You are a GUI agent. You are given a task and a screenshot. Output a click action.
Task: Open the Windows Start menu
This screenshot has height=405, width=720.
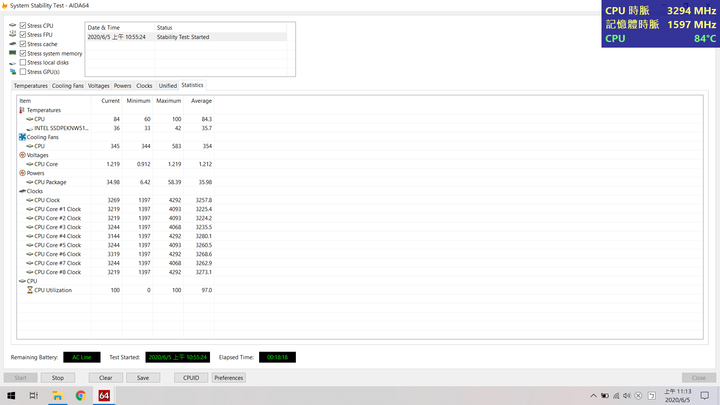click(x=11, y=395)
